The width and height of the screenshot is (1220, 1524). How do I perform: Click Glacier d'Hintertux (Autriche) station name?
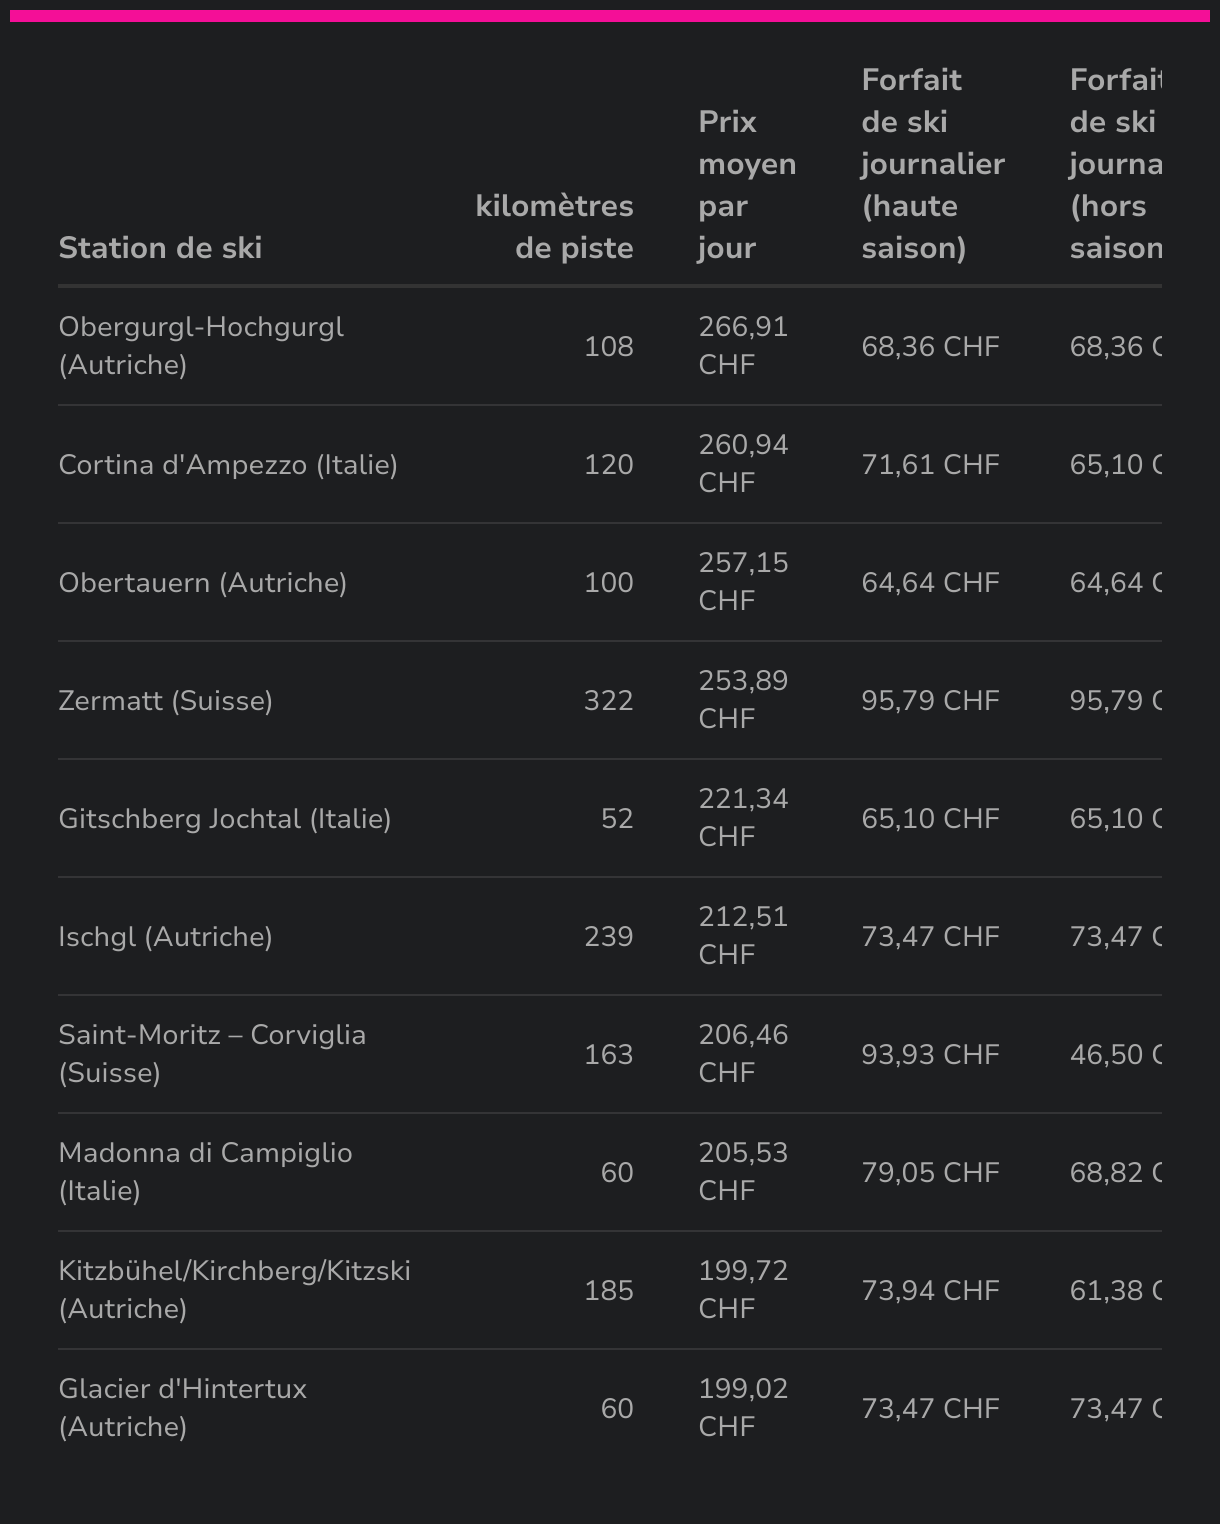pos(183,1408)
